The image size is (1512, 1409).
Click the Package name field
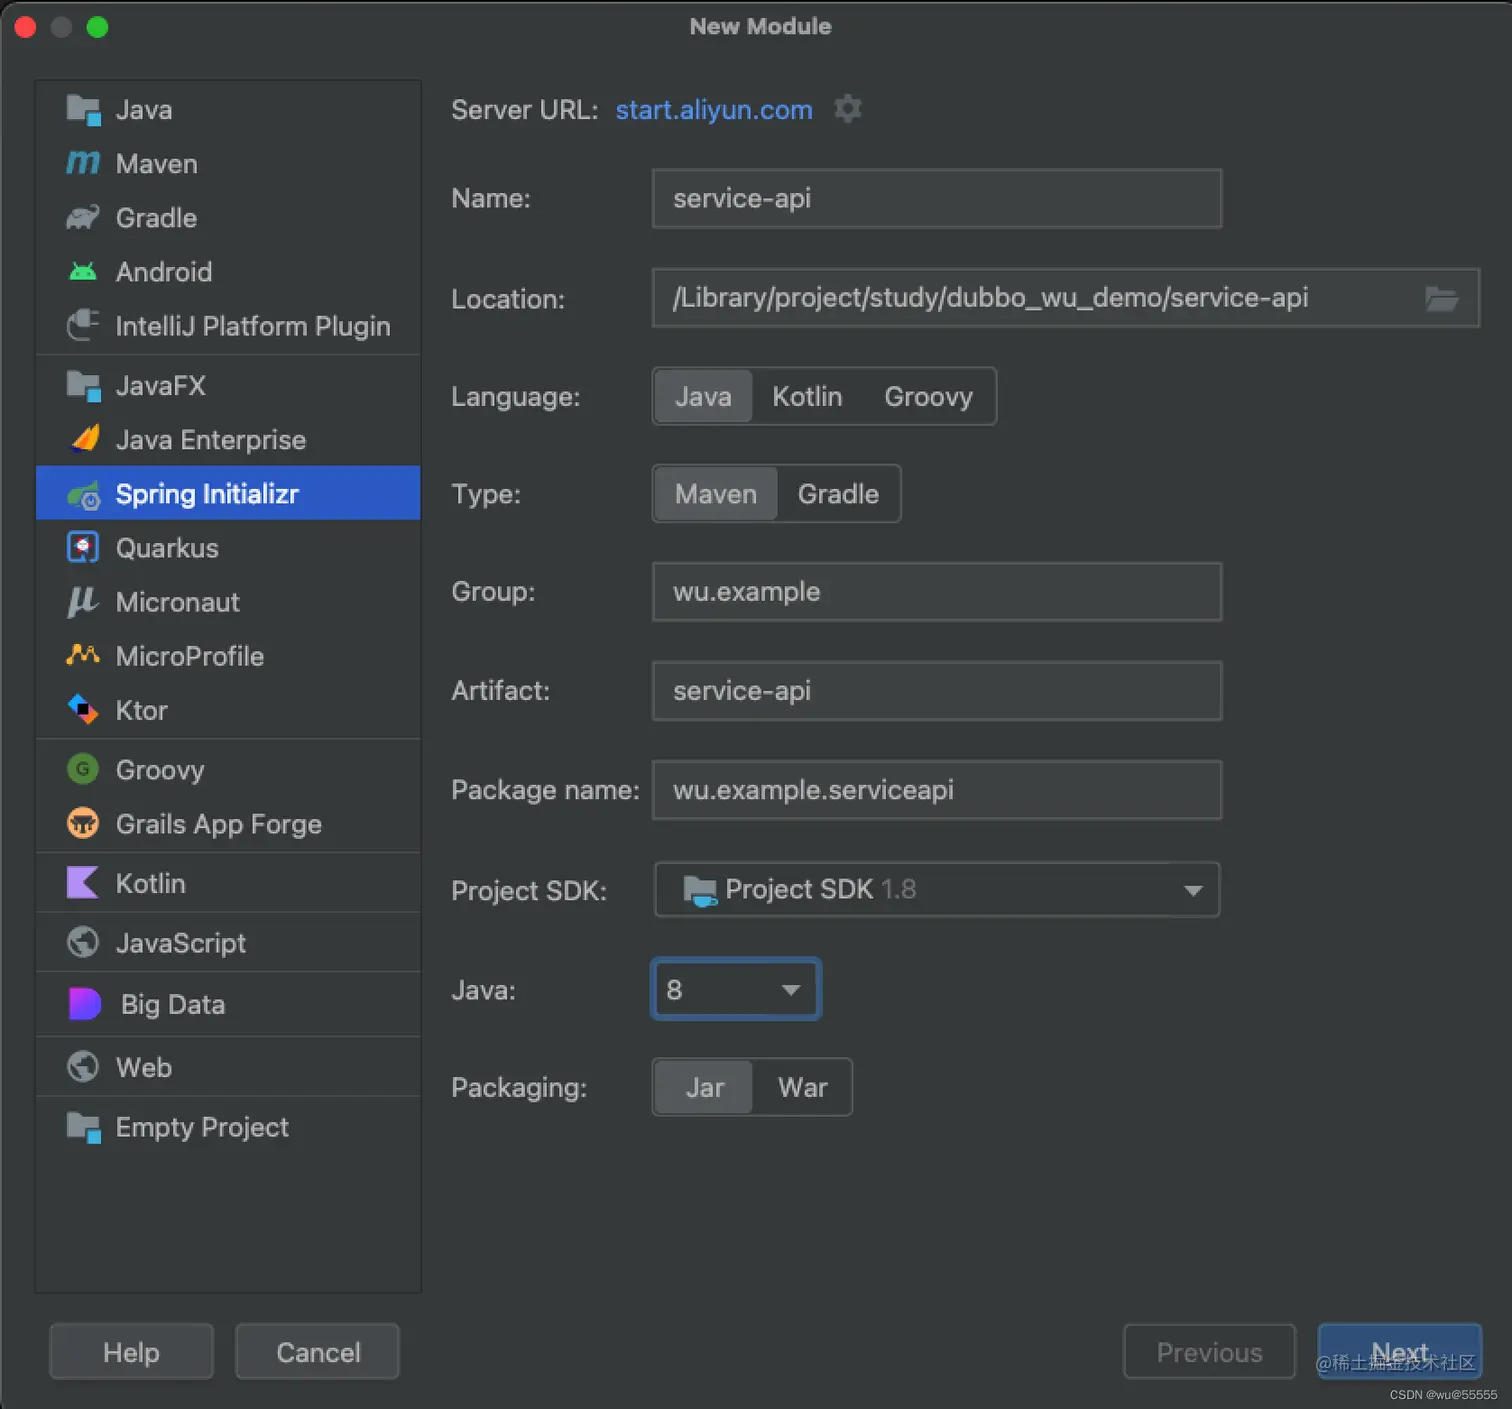click(937, 789)
